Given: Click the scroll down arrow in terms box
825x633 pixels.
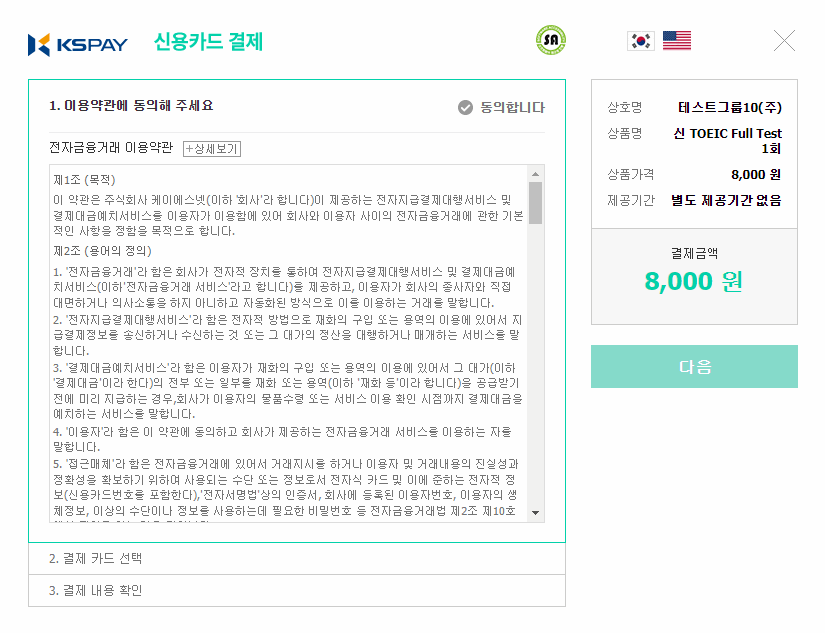Looking at the screenshot, I should (x=536, y=513).
